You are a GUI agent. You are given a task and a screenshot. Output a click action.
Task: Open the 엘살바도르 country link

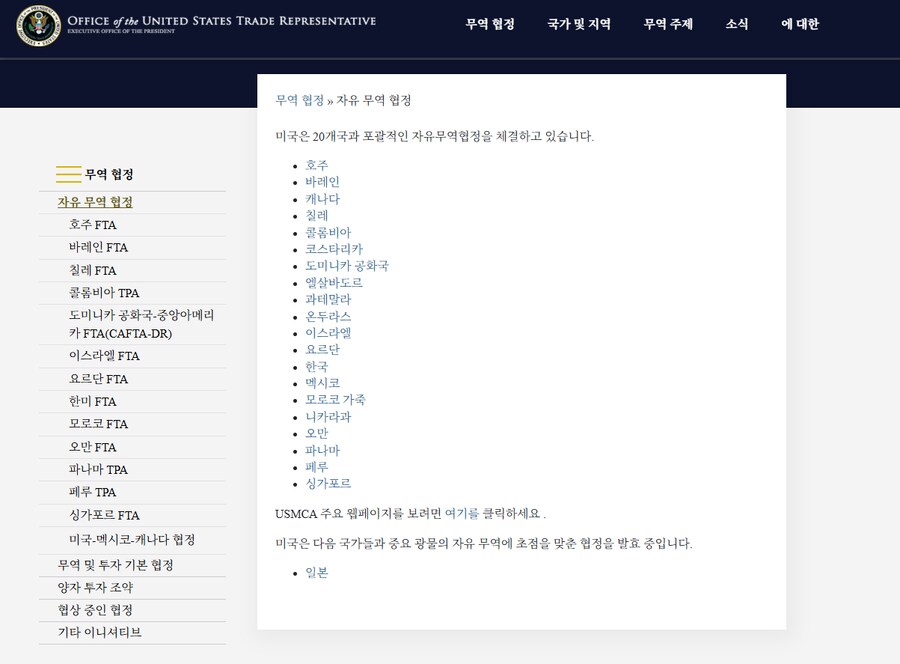[x=334, y=283]
